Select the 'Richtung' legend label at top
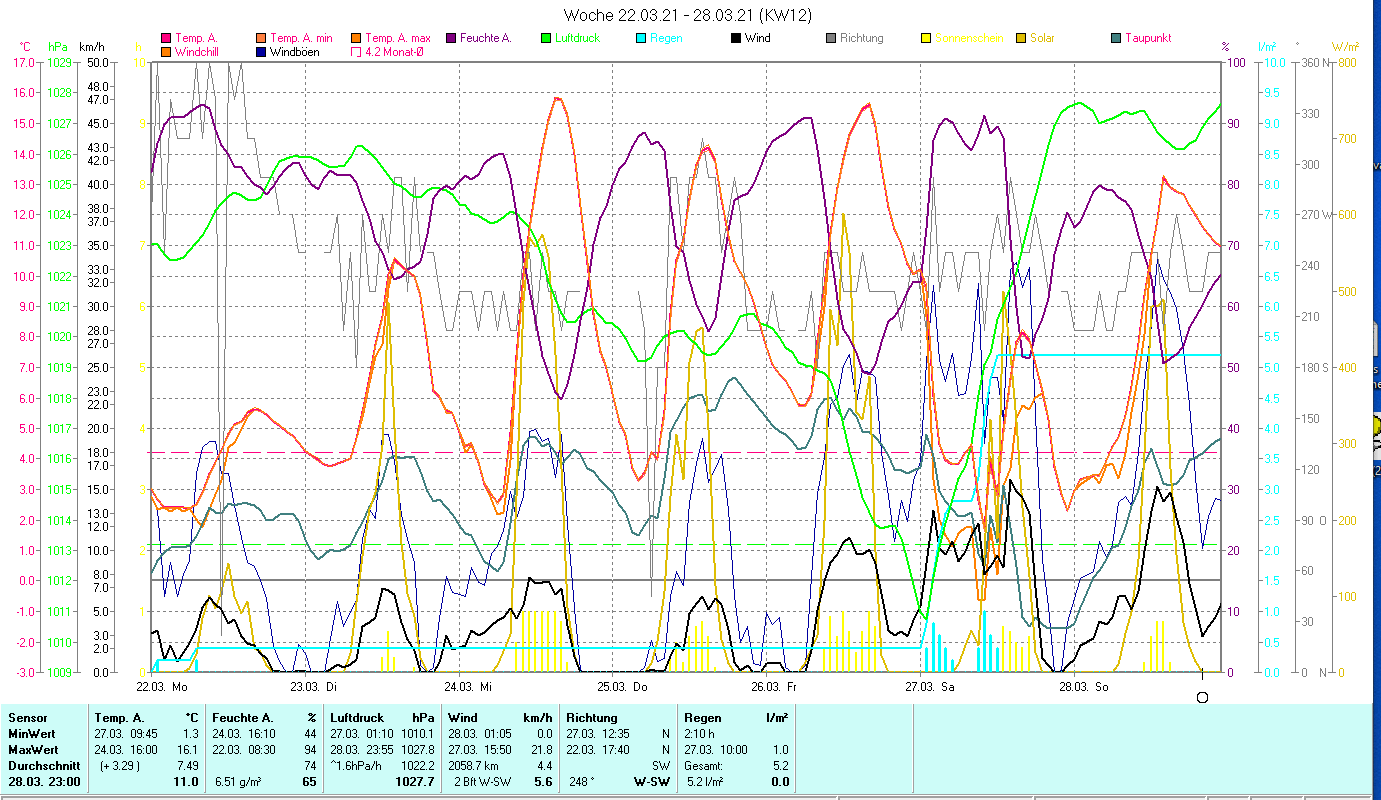Viewport: 1381px width, 800px height. coord(862,38)
